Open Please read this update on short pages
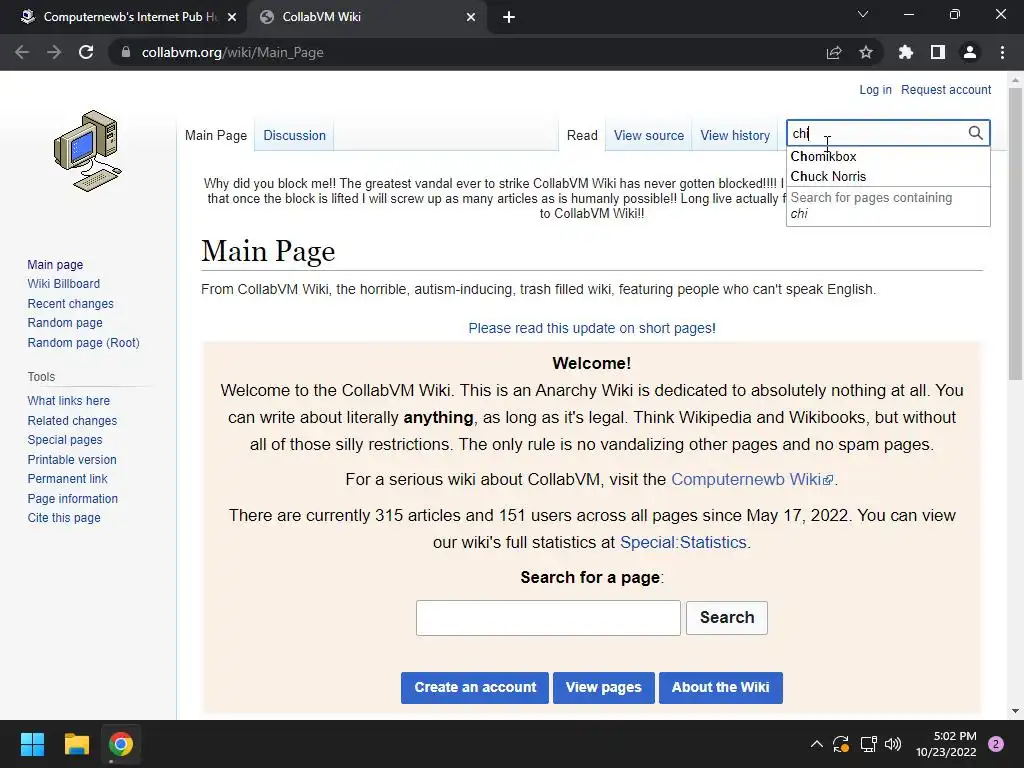The height and width of the screenshot is (768, 1024). click(592, 328)
